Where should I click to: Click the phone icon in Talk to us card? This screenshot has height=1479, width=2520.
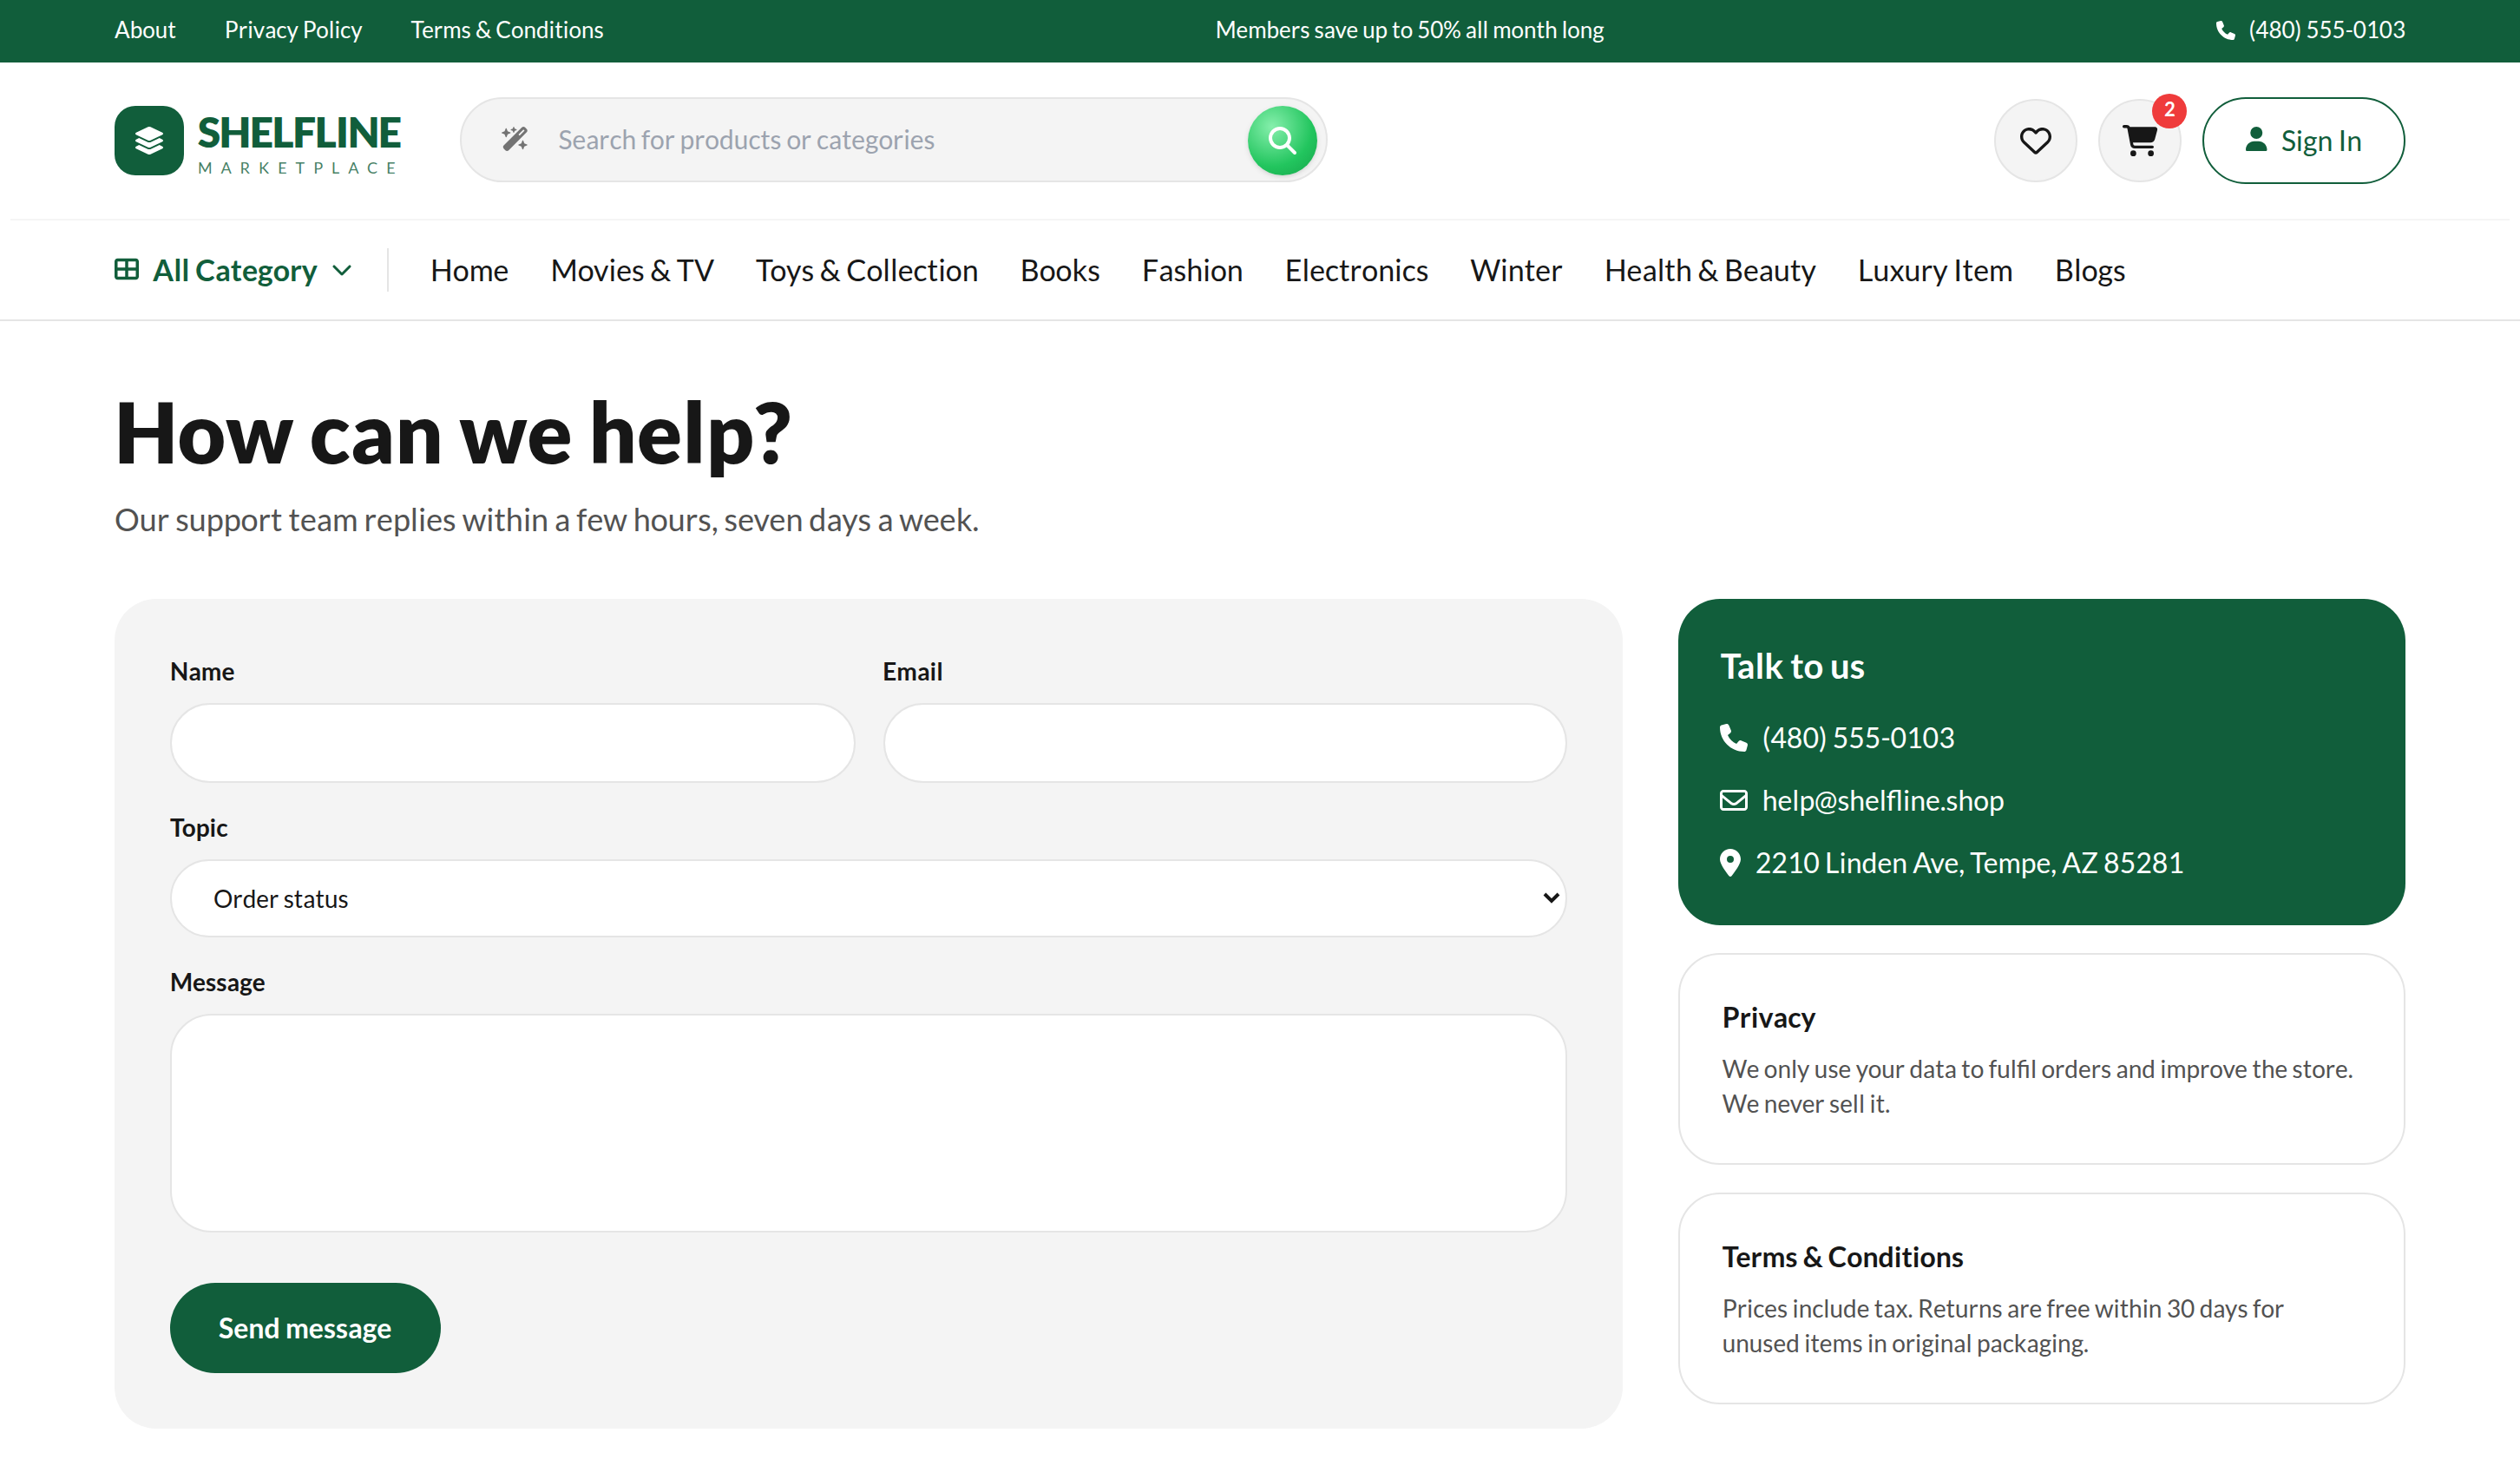click(1733, 737)
